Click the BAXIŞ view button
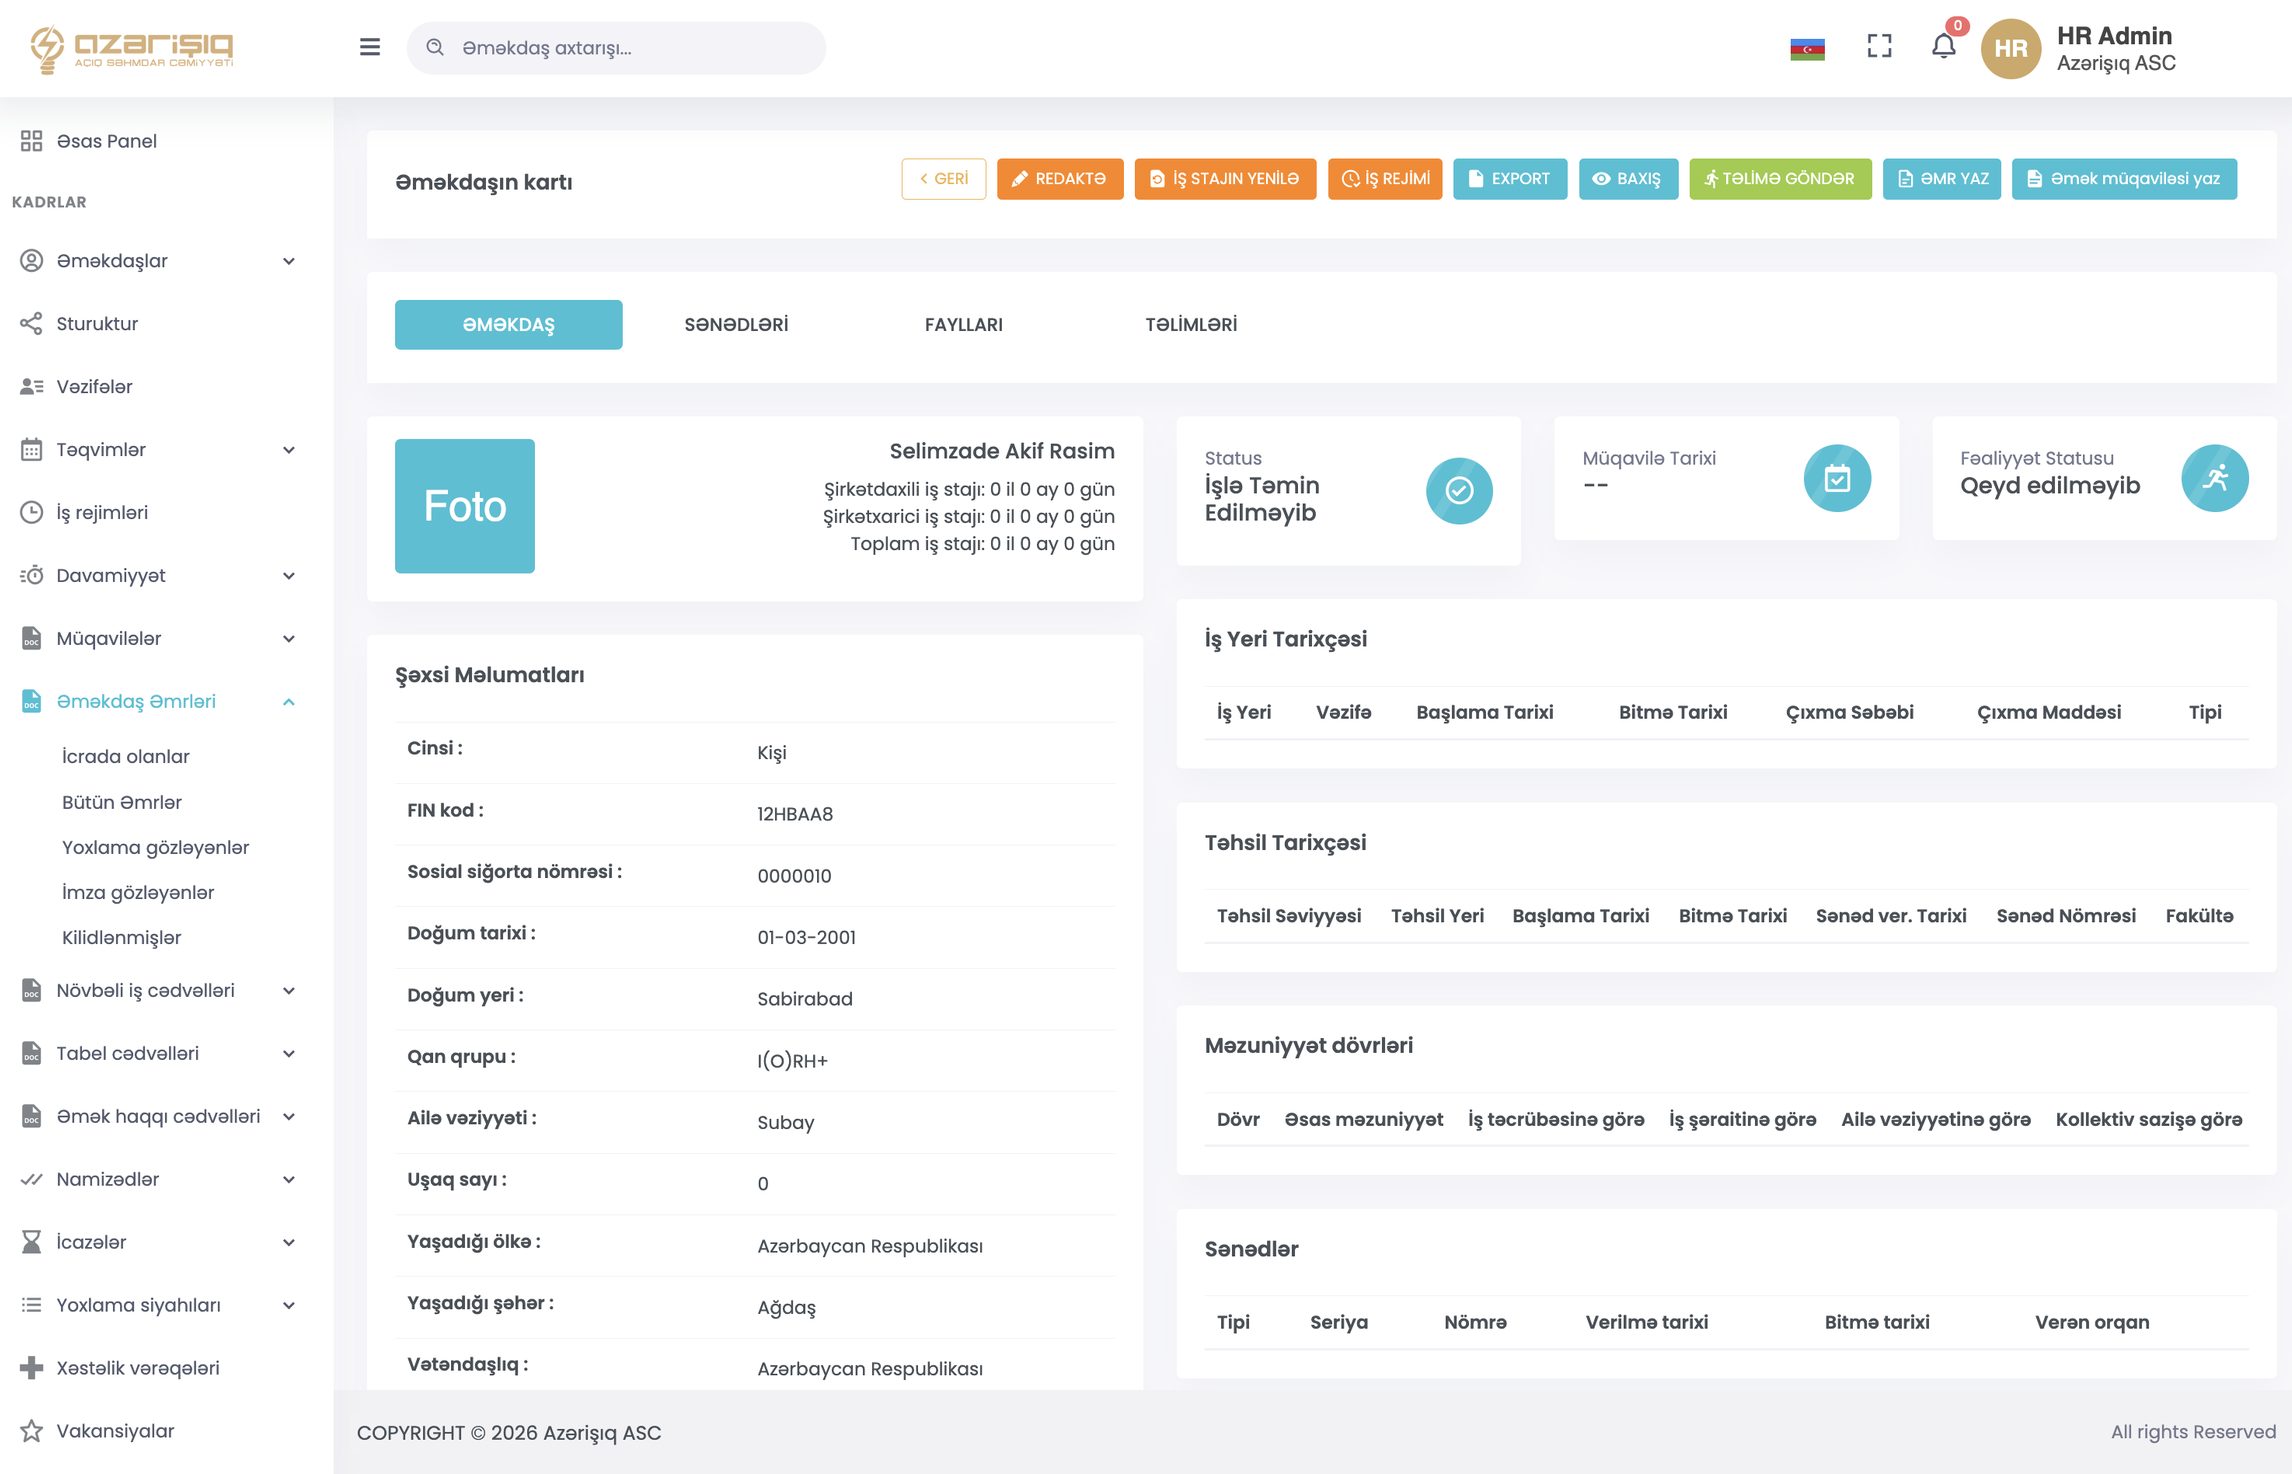Image resolution: width=2292 pixels, height=1474 pixels. click(1628, 179)
